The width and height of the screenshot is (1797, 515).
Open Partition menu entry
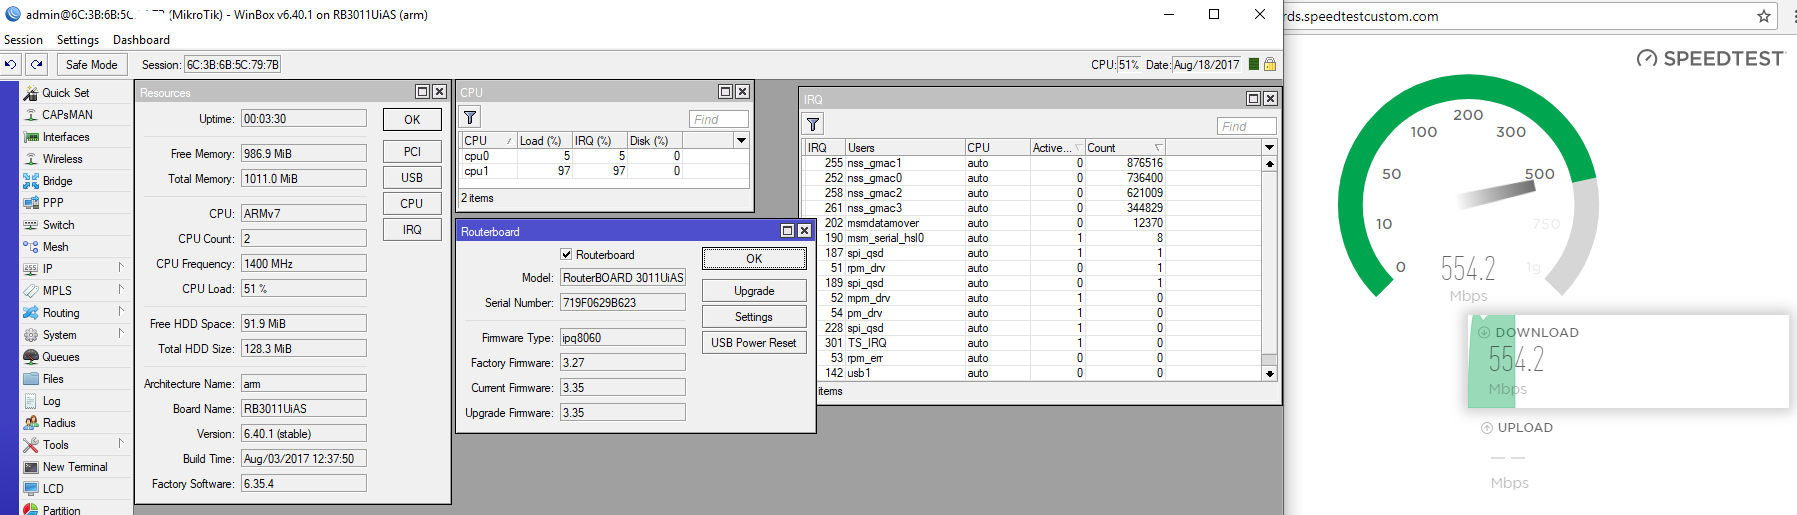61,510
